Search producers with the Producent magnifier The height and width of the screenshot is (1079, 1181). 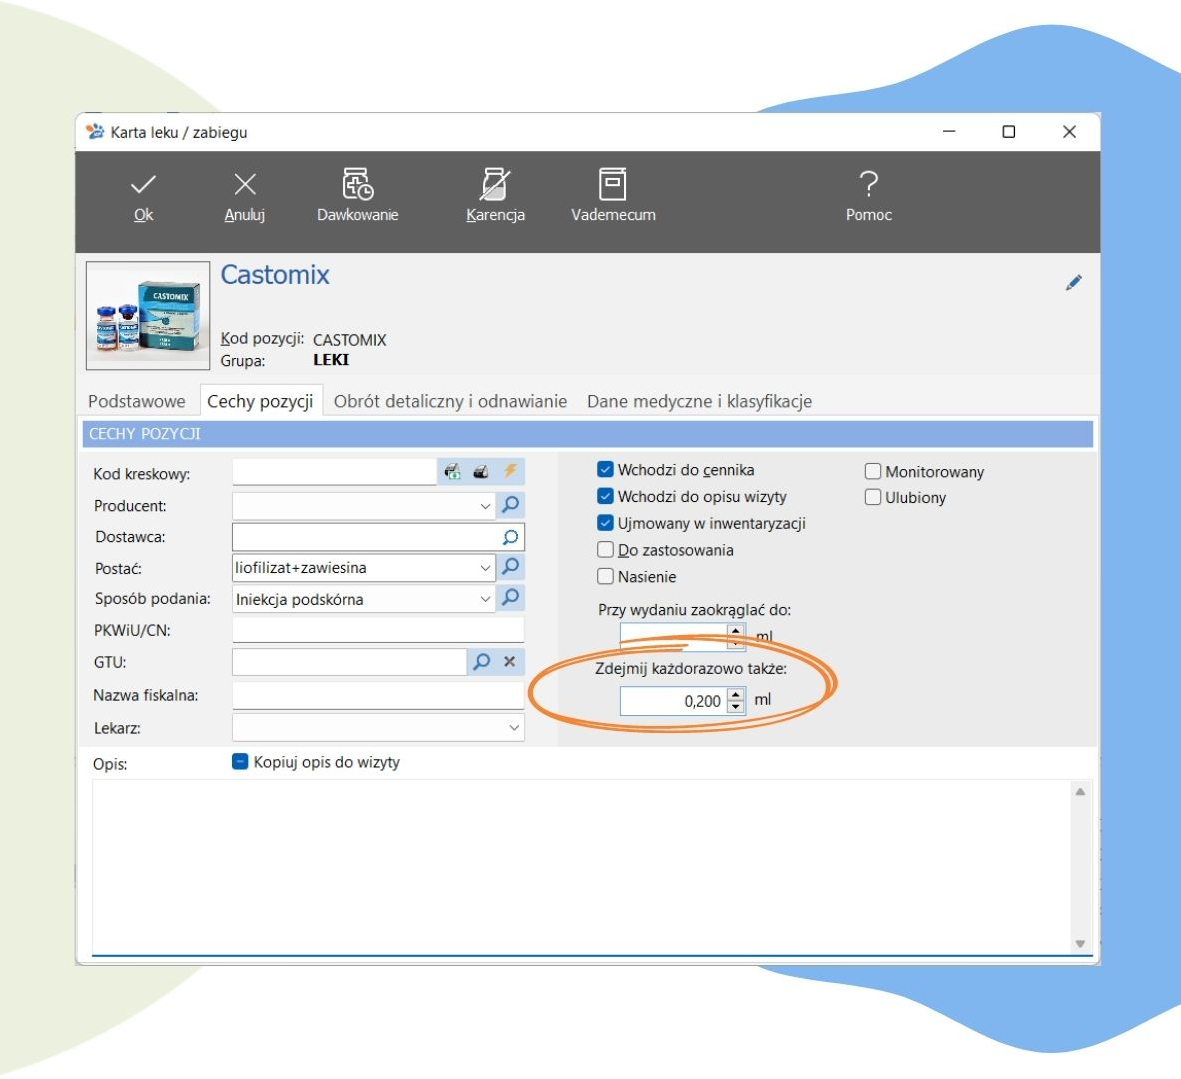tap(510, 504)
